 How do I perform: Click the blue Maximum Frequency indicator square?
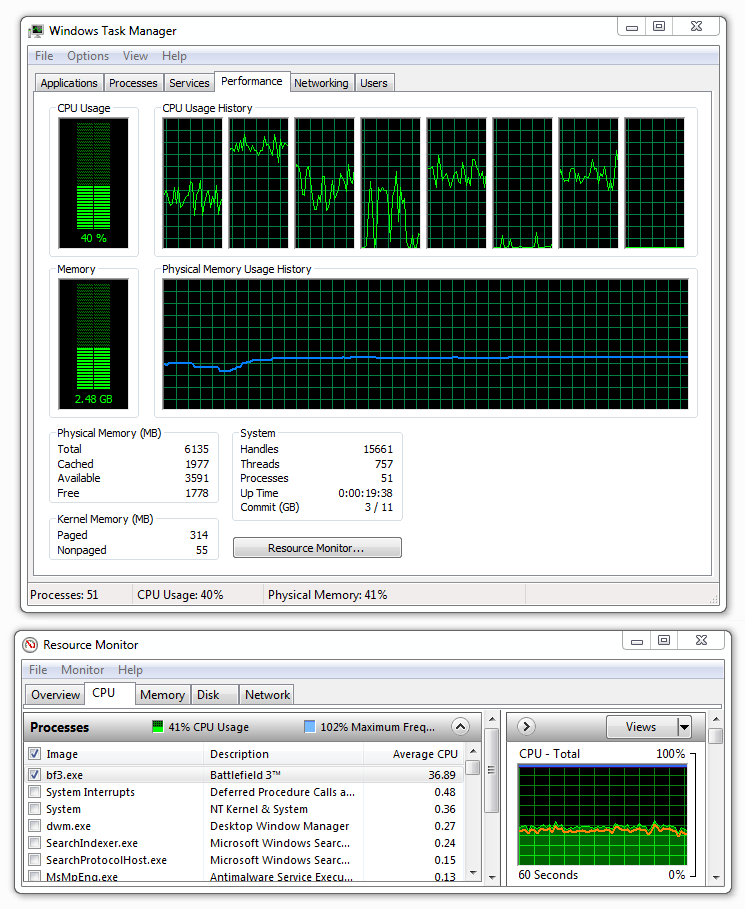[309, 727]
